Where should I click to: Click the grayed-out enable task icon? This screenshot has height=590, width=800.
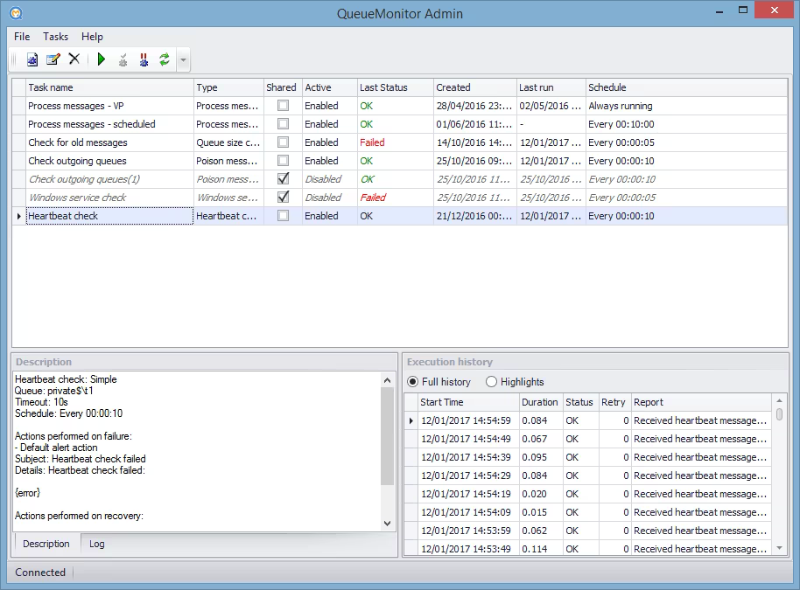[x=122, y=60]
